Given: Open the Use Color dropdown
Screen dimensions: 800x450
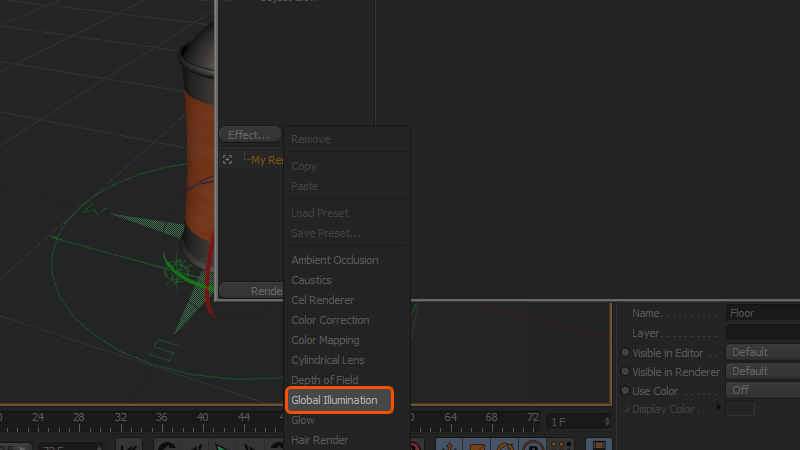Looking at the screenshot, I should [x=762, y=390].
